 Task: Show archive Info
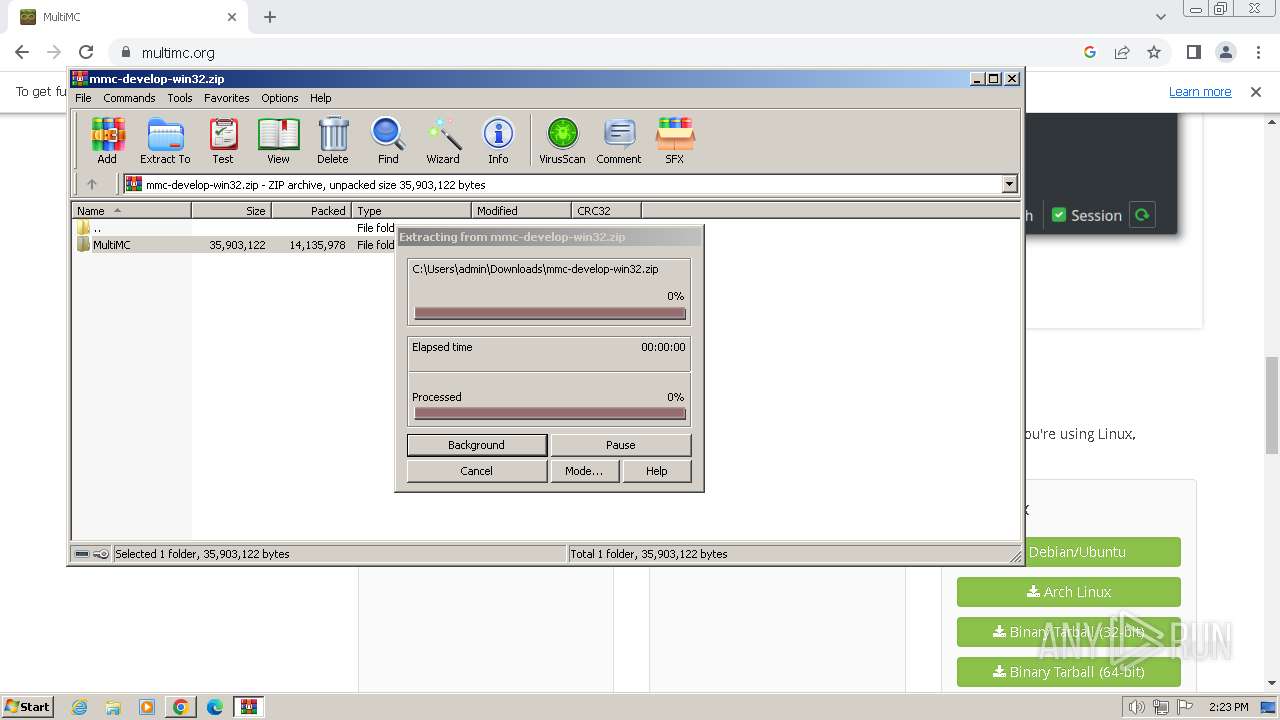coord(498,140)
